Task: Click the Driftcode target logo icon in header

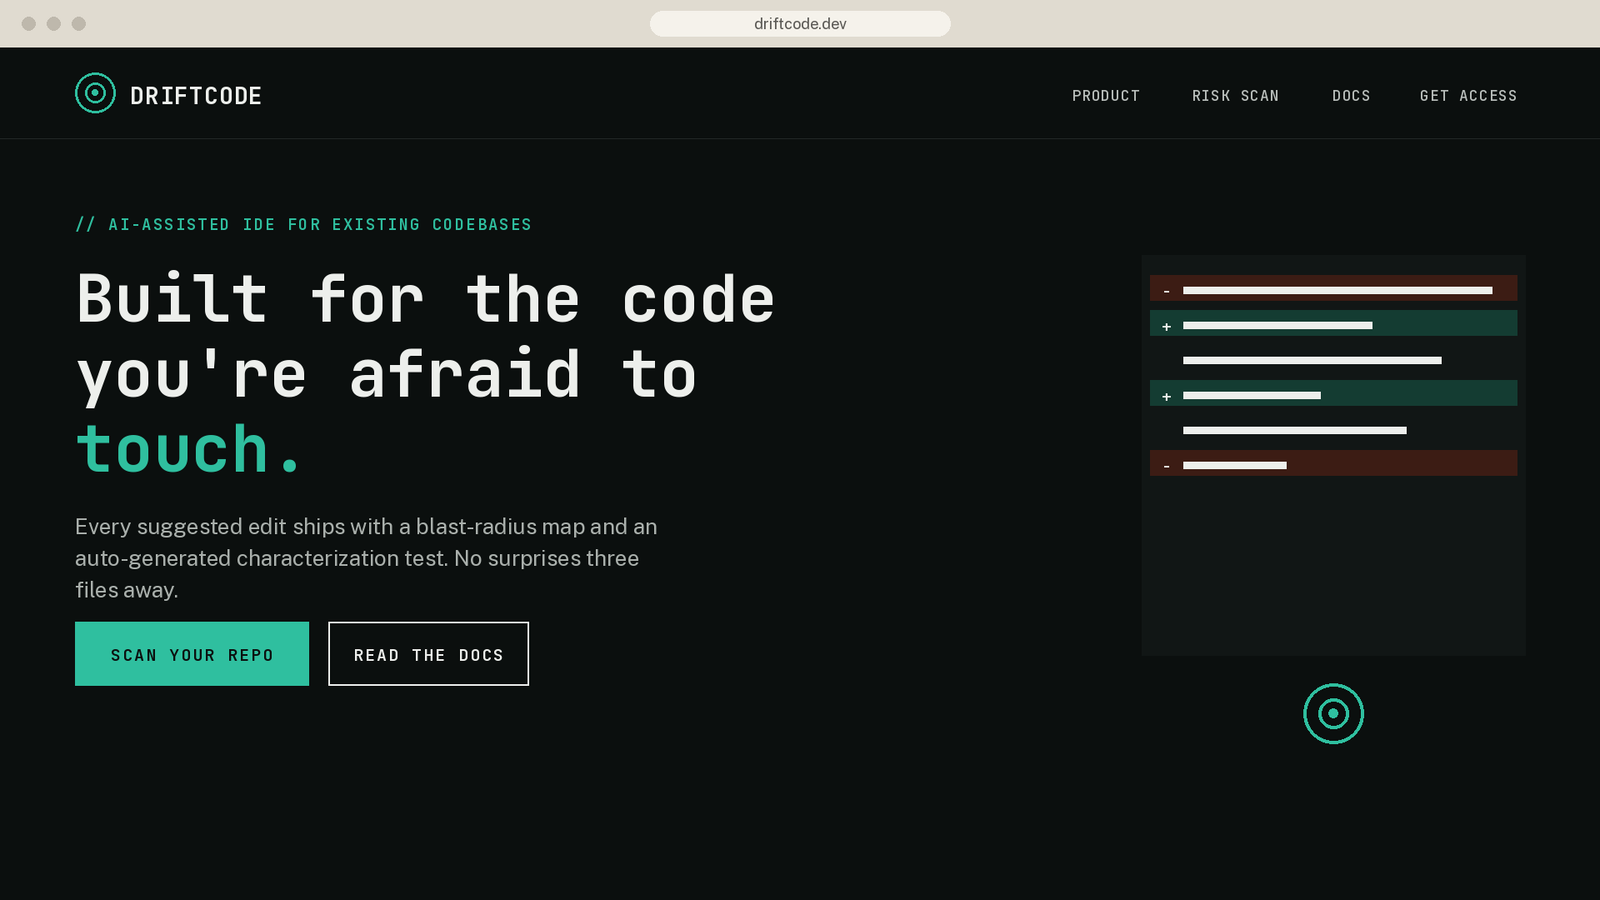Action: tap(95, 94)
